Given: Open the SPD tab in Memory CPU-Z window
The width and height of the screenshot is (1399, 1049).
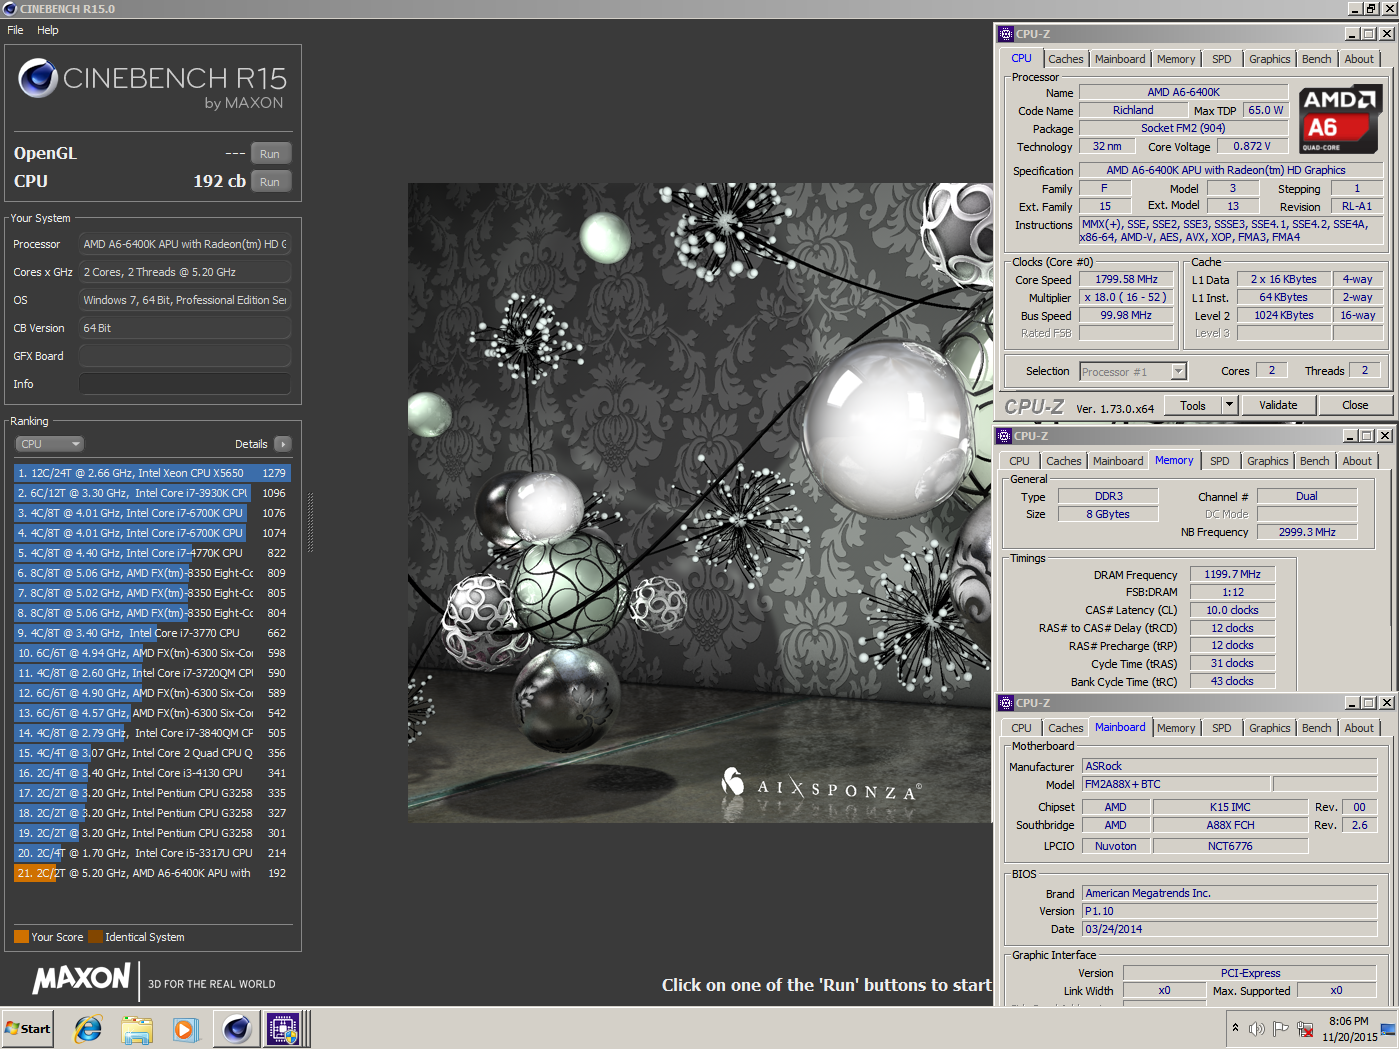Looking at the screenshot, I should 1219,461.
